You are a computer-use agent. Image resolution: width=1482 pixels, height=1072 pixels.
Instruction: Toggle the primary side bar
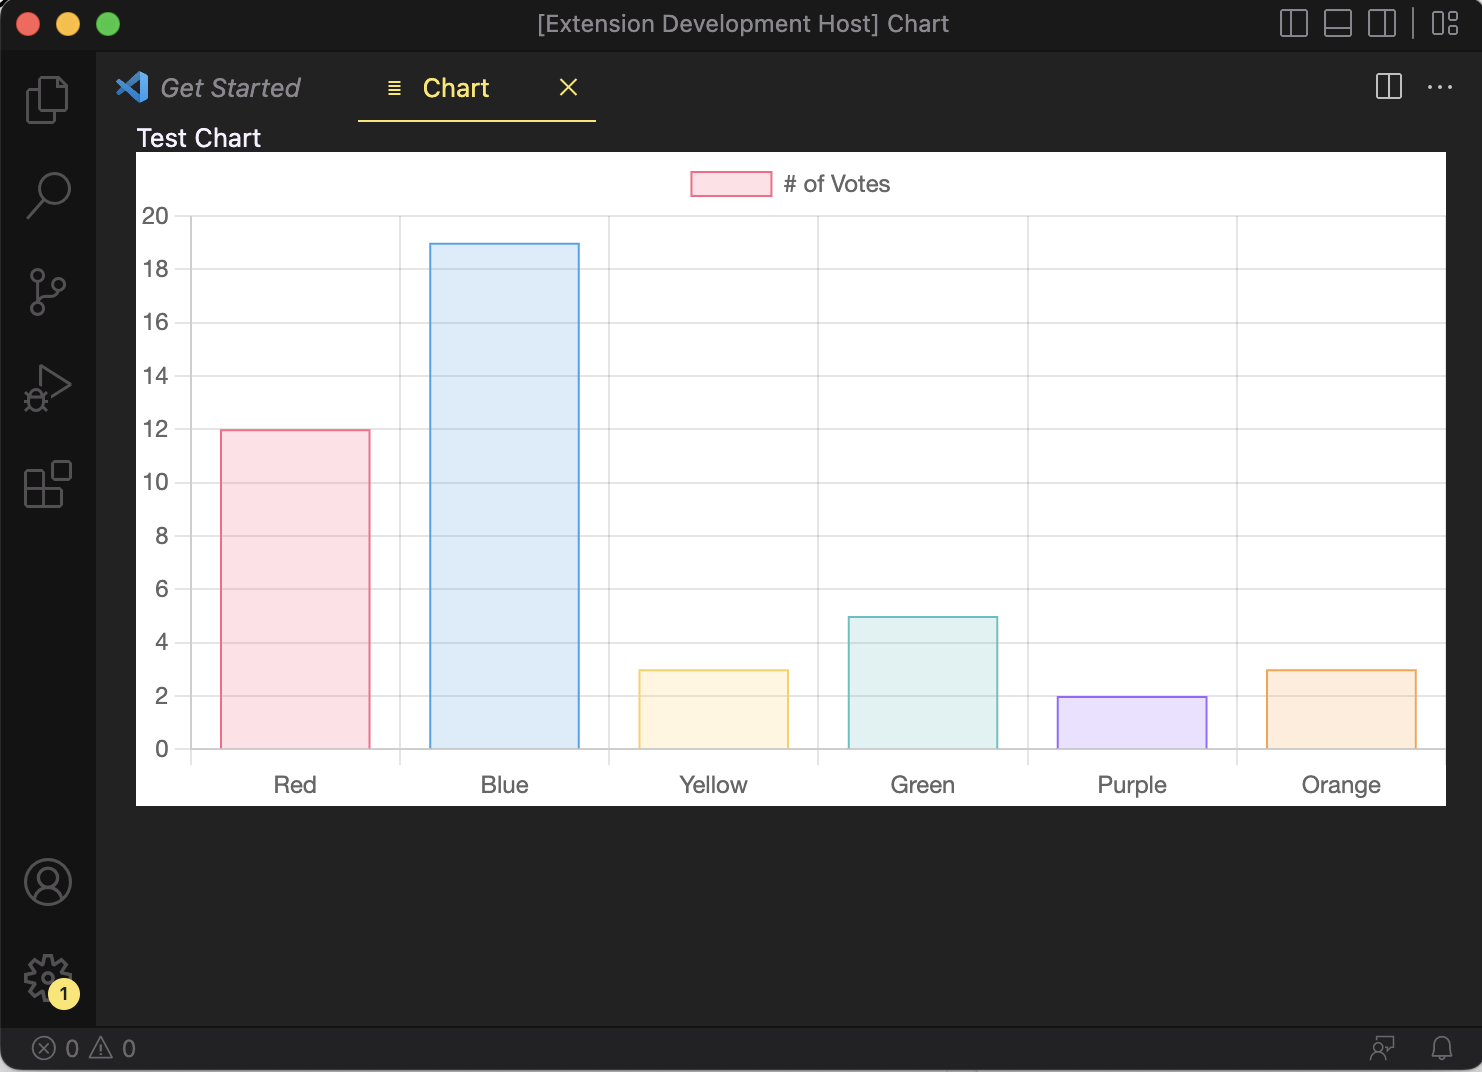(1293, 23)
